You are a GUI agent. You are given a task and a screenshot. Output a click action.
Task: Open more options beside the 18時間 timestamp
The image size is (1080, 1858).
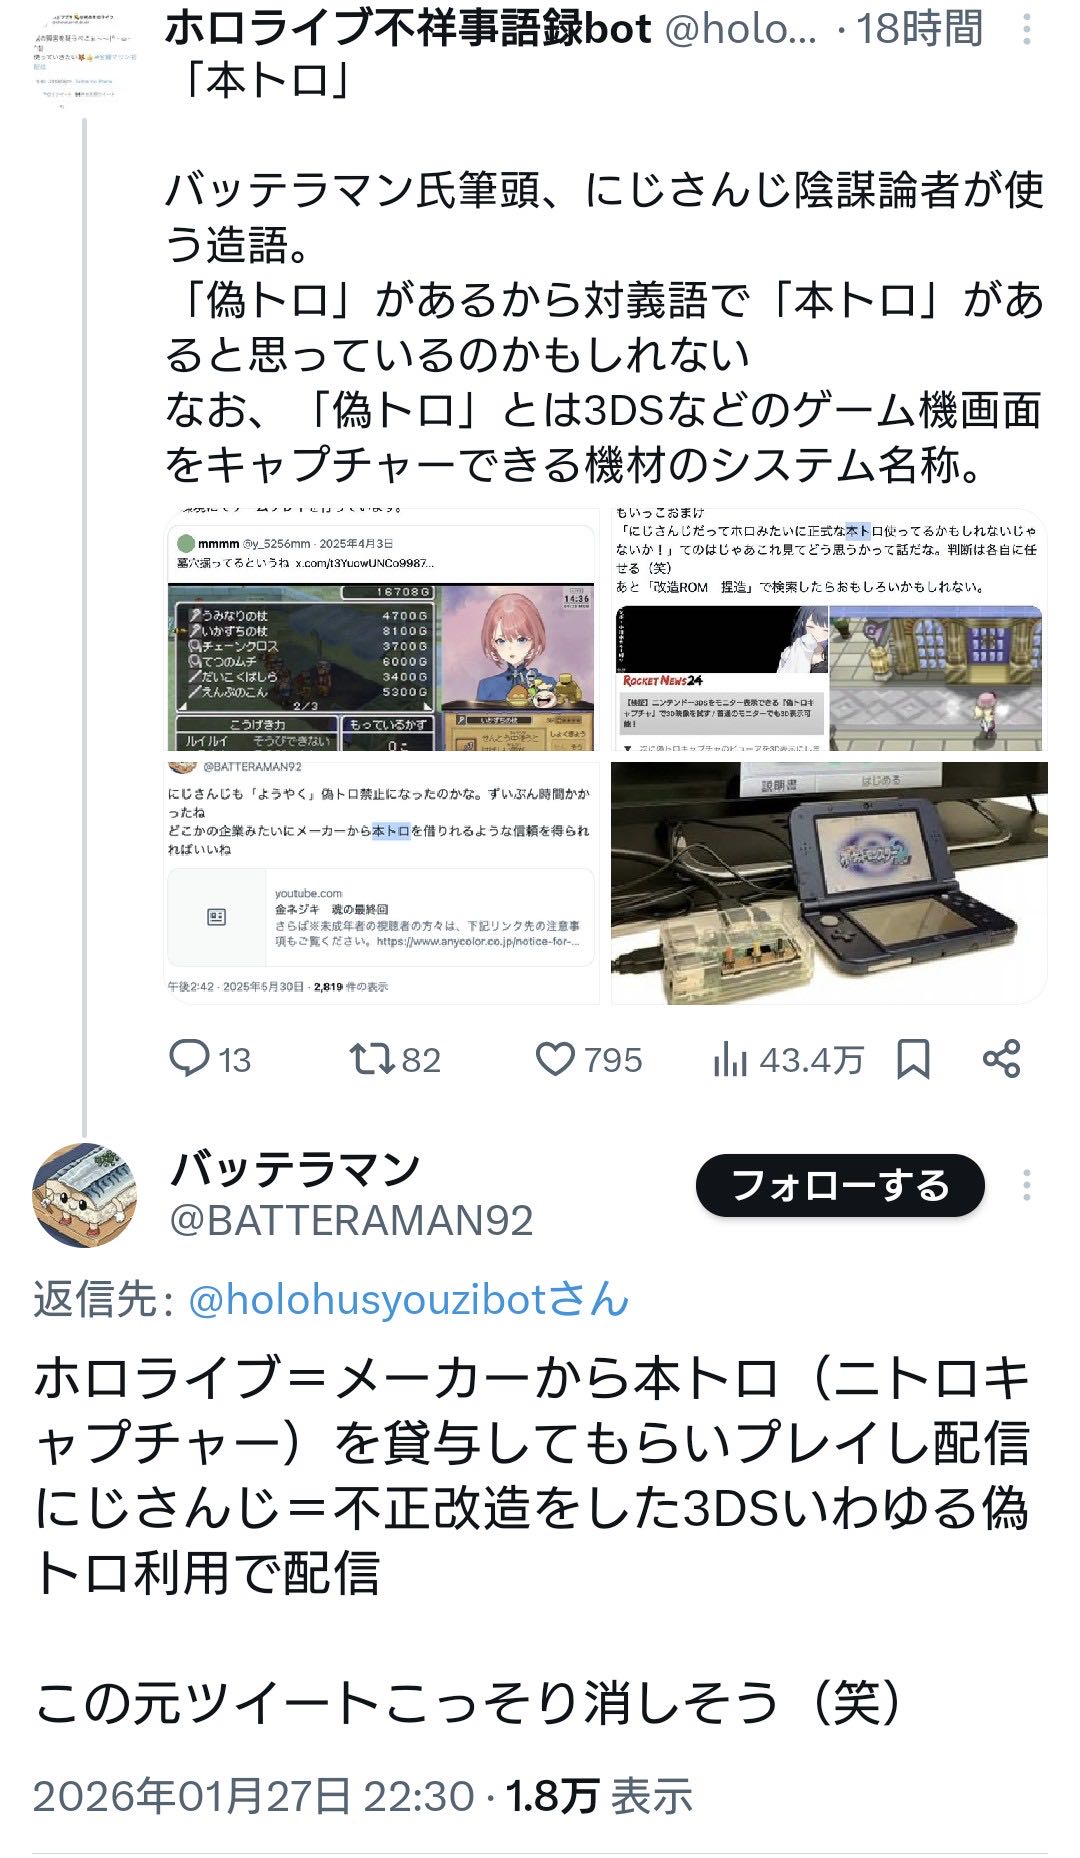coord(1026,29)
